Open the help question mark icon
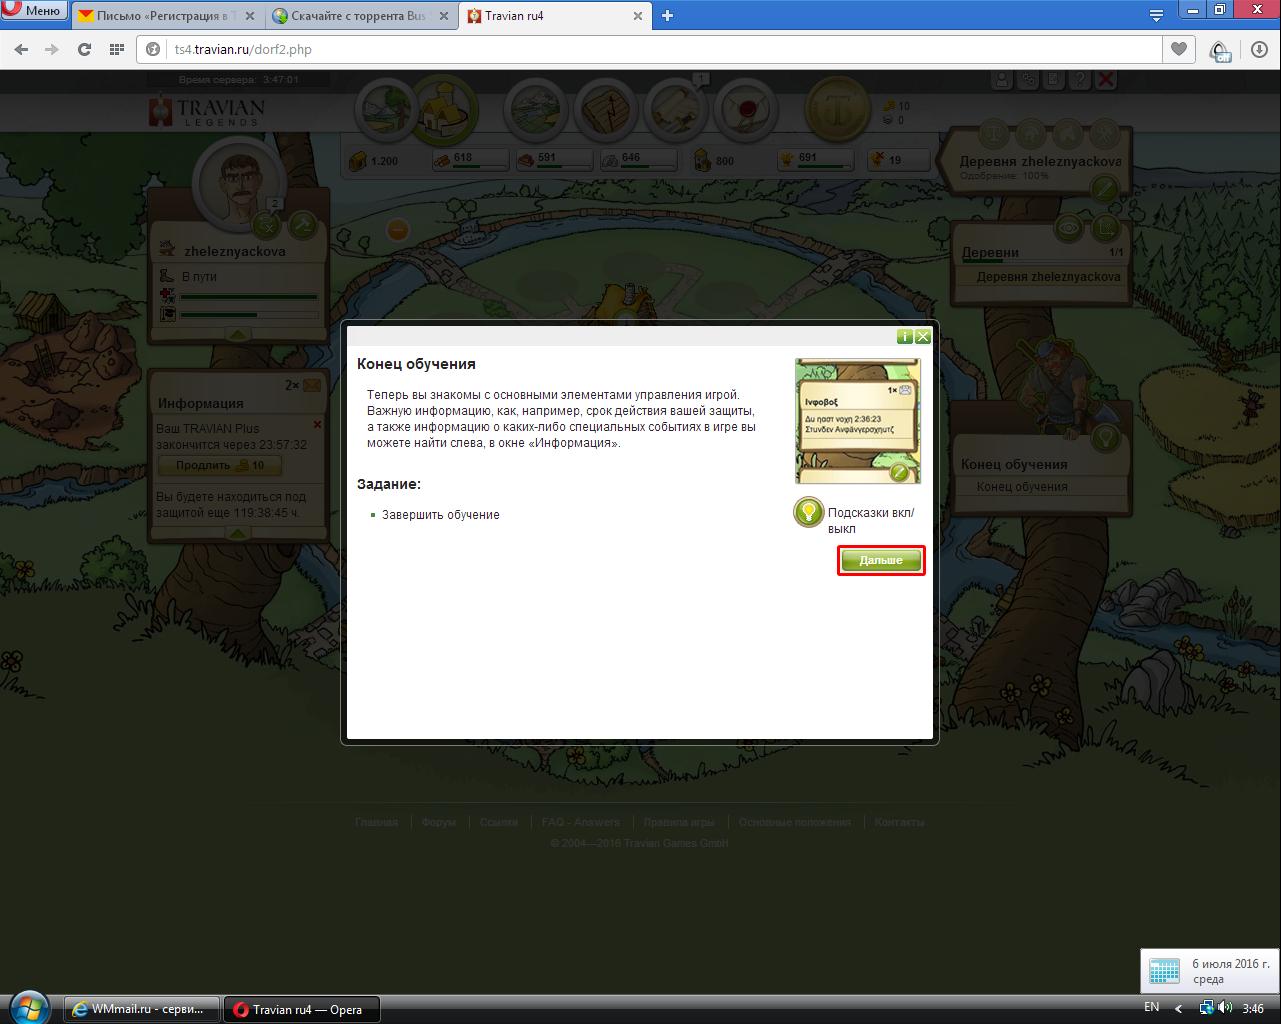1281x1024 pixels. (x=1079, y=80)
